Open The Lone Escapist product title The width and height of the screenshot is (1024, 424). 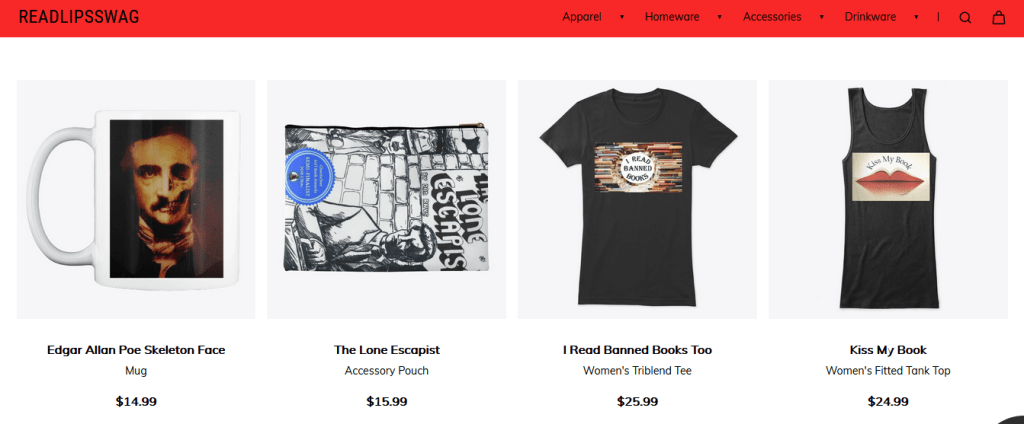pyautogui.click(x=387, y=350)
